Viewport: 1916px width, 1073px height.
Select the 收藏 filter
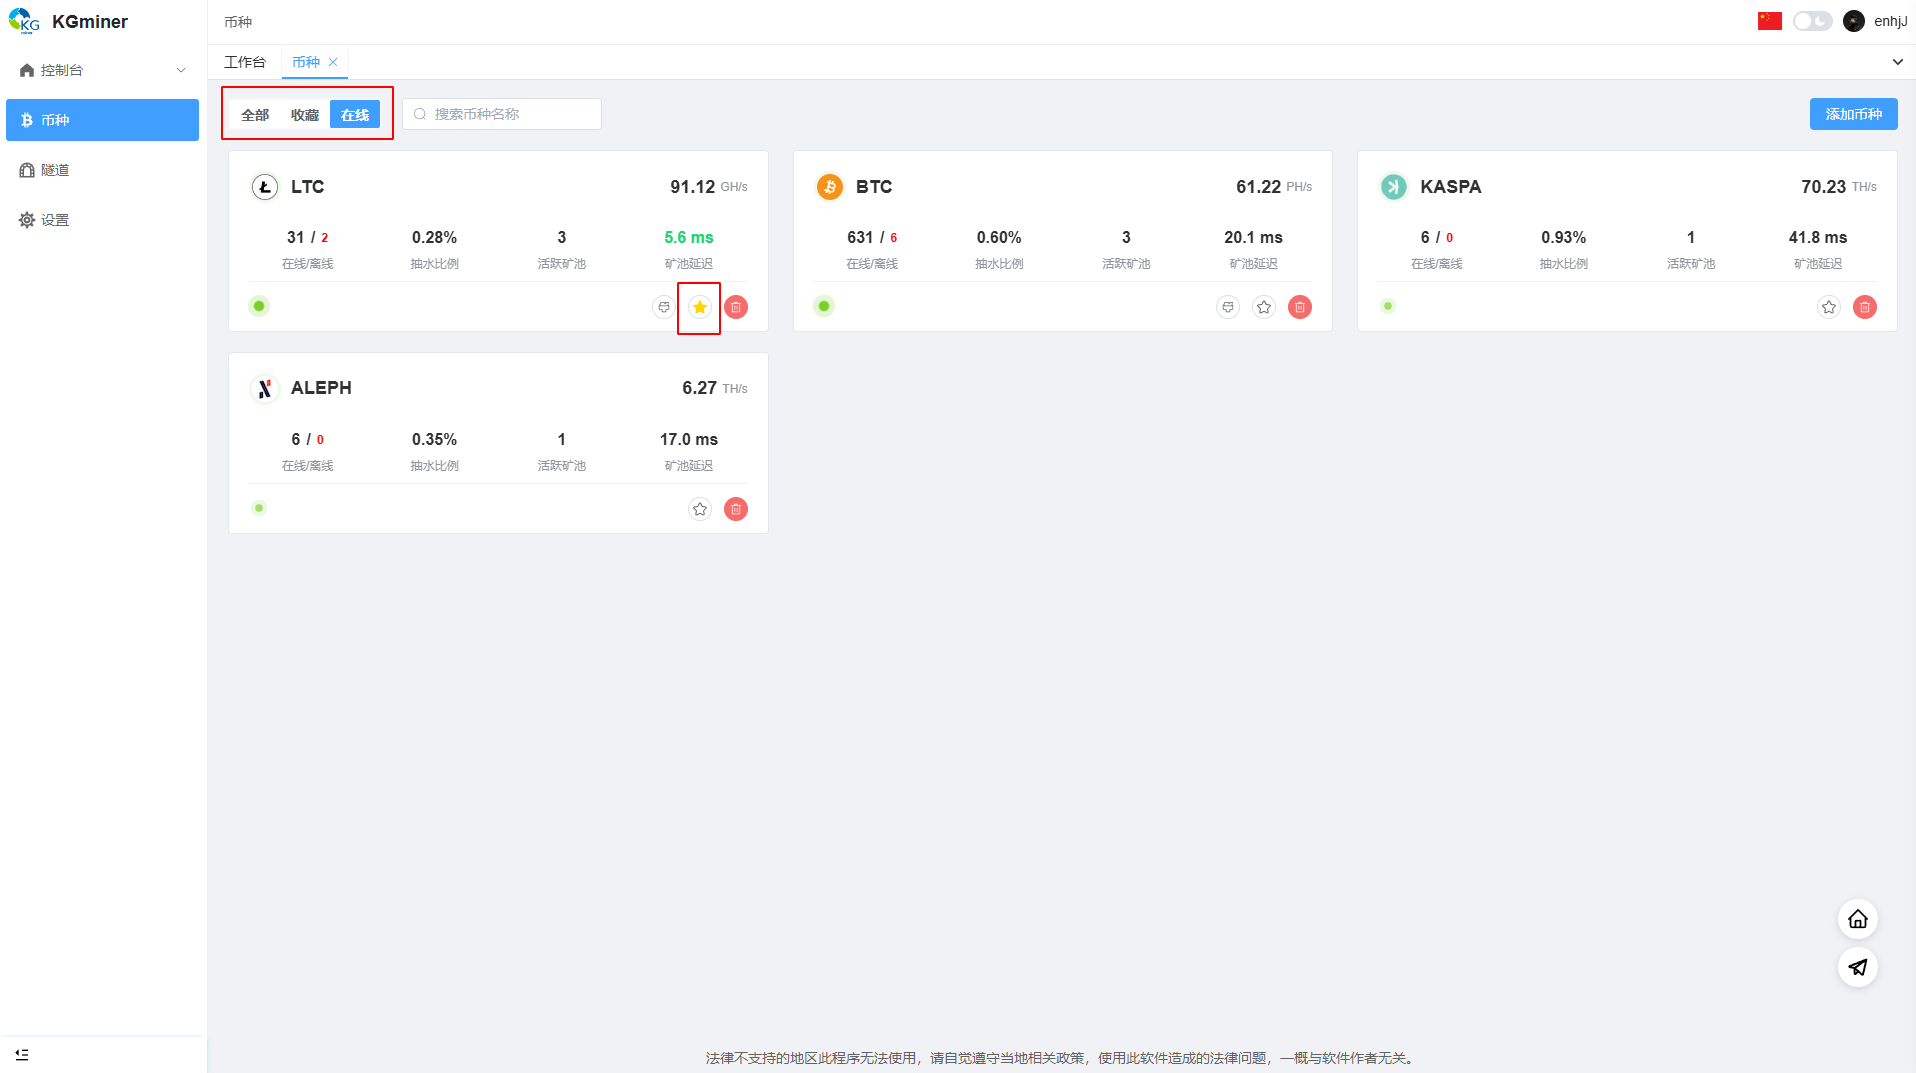304,115
